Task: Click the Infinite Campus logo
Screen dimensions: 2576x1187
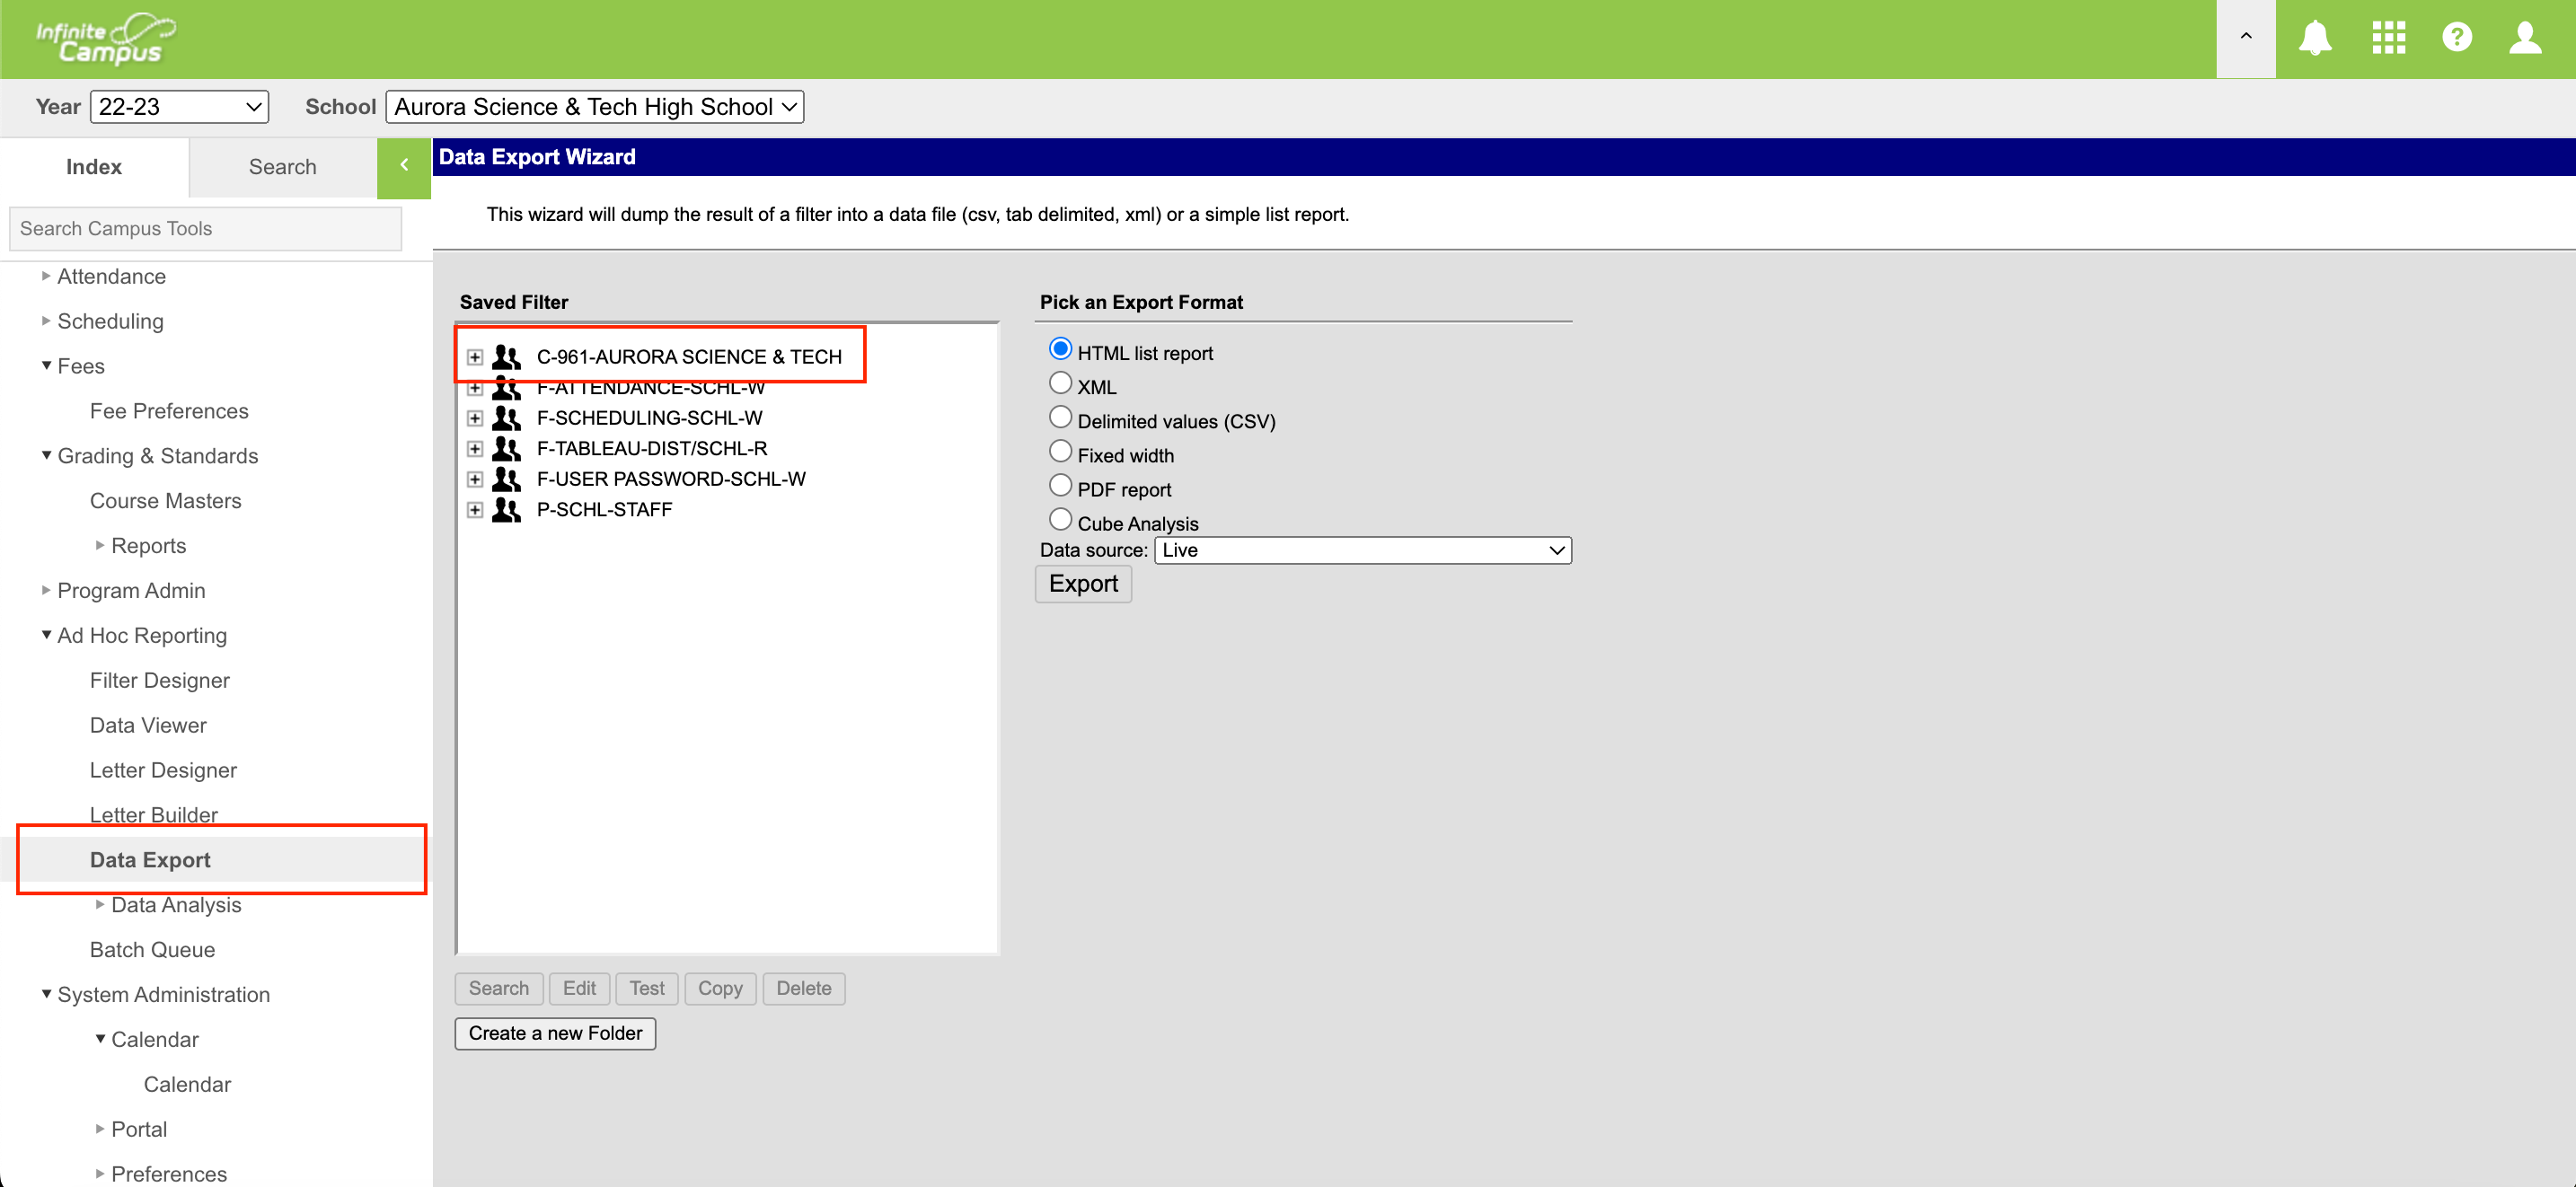Action: 105,39
